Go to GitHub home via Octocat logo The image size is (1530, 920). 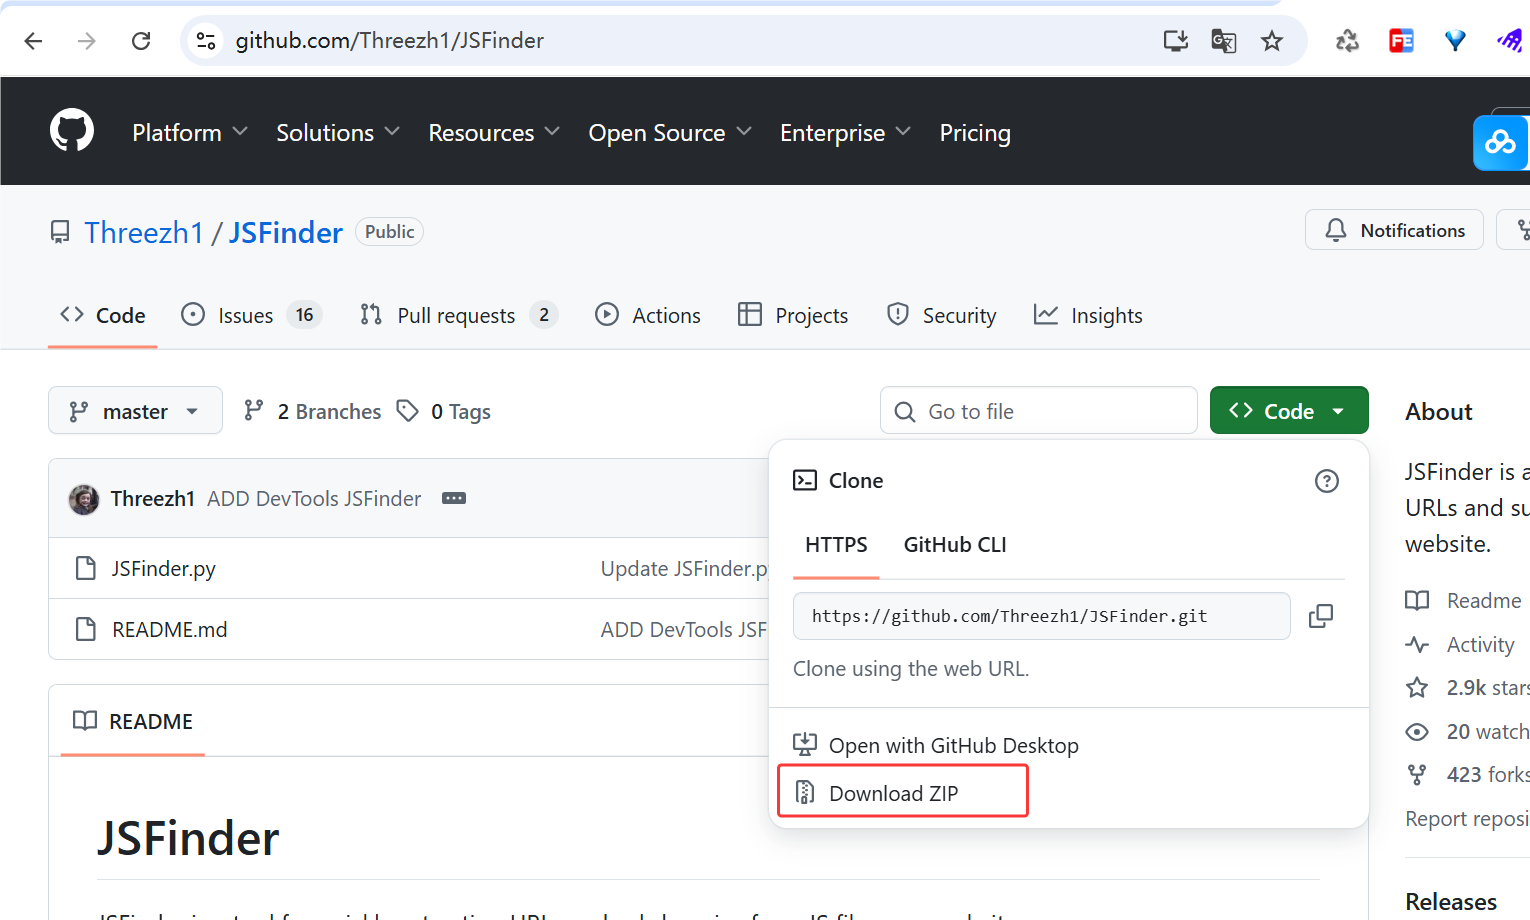pos(72,131)
